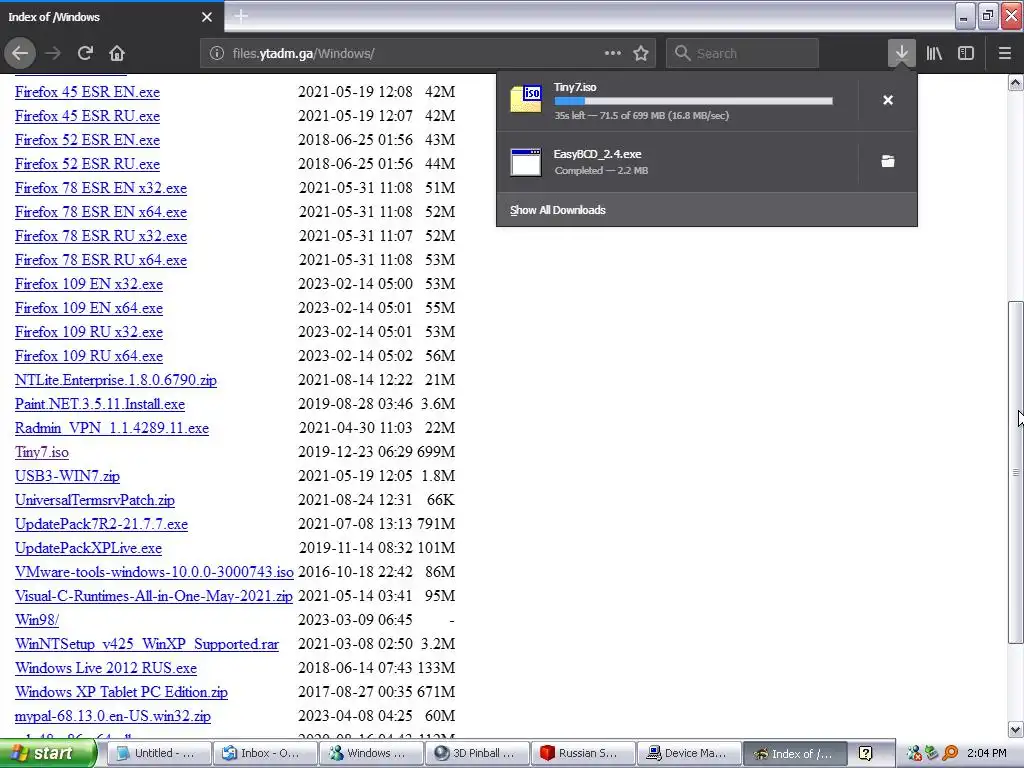Click the page scrollbar down arrow
The height and width of the screenshot is (768, 1024).
[x=1016, y=729]
